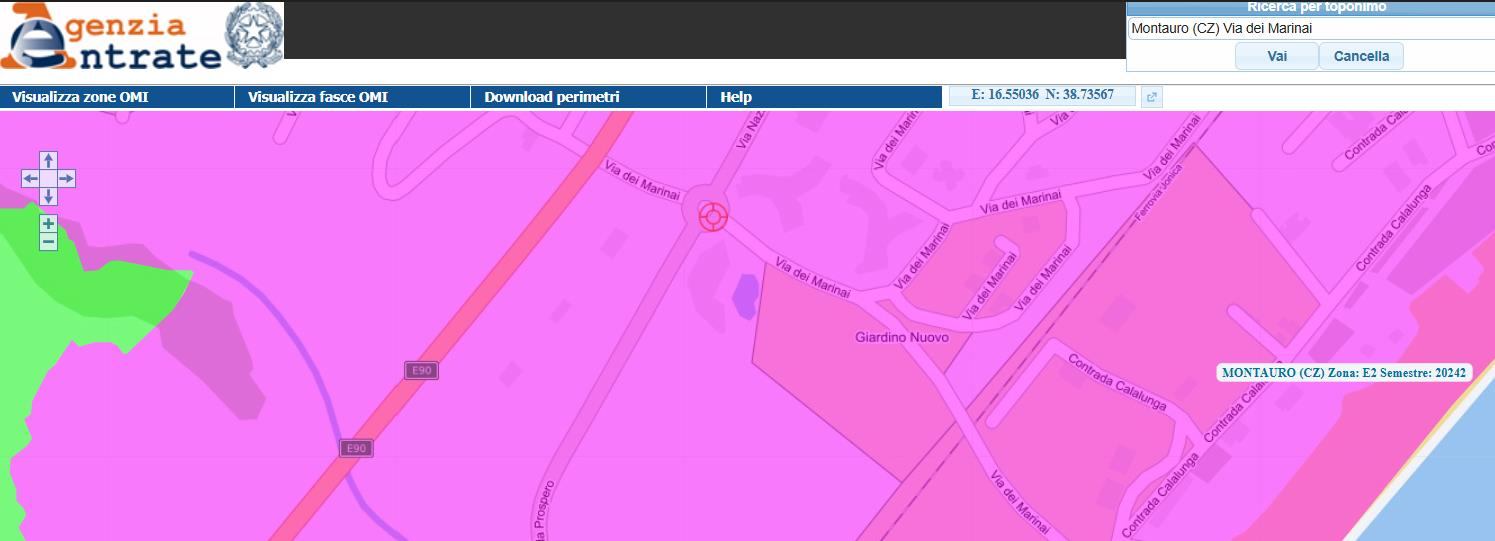Click the Italian Republic emblem
This screenshot has height=541, width=1495.
(x=254, y=36)
